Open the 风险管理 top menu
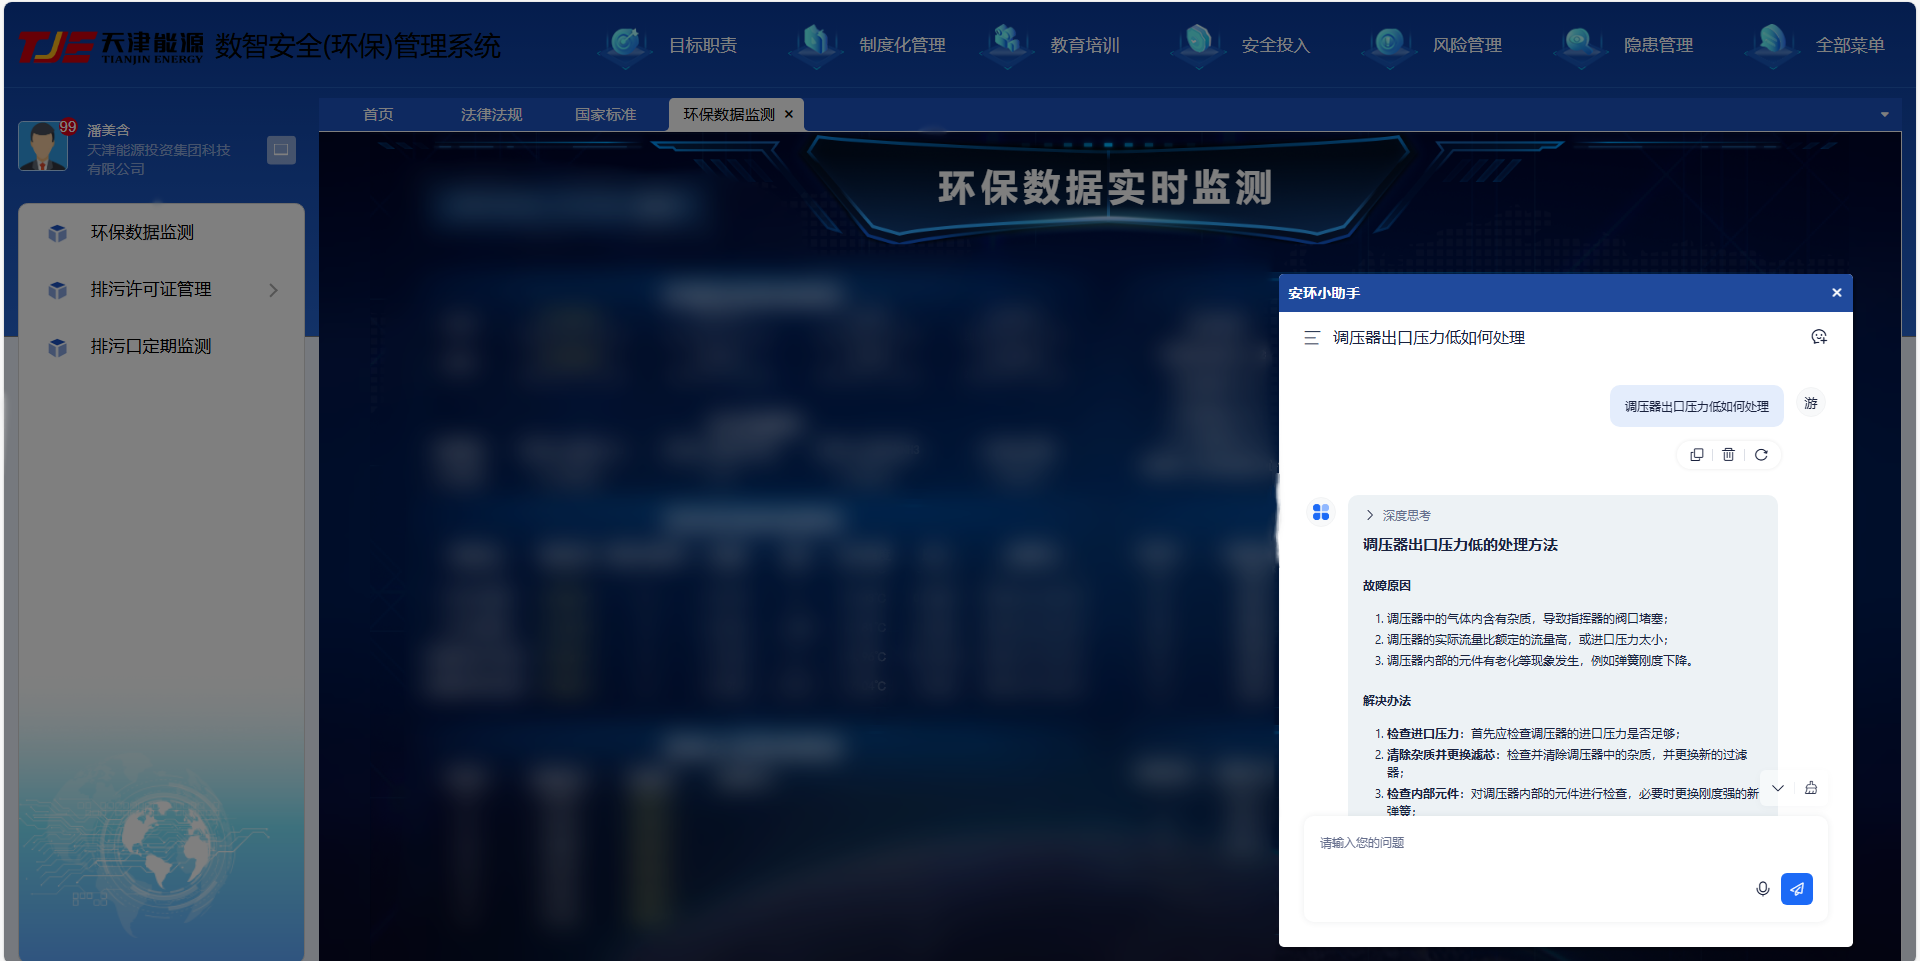The image size is (1920, 961). tap(1467, 45)
